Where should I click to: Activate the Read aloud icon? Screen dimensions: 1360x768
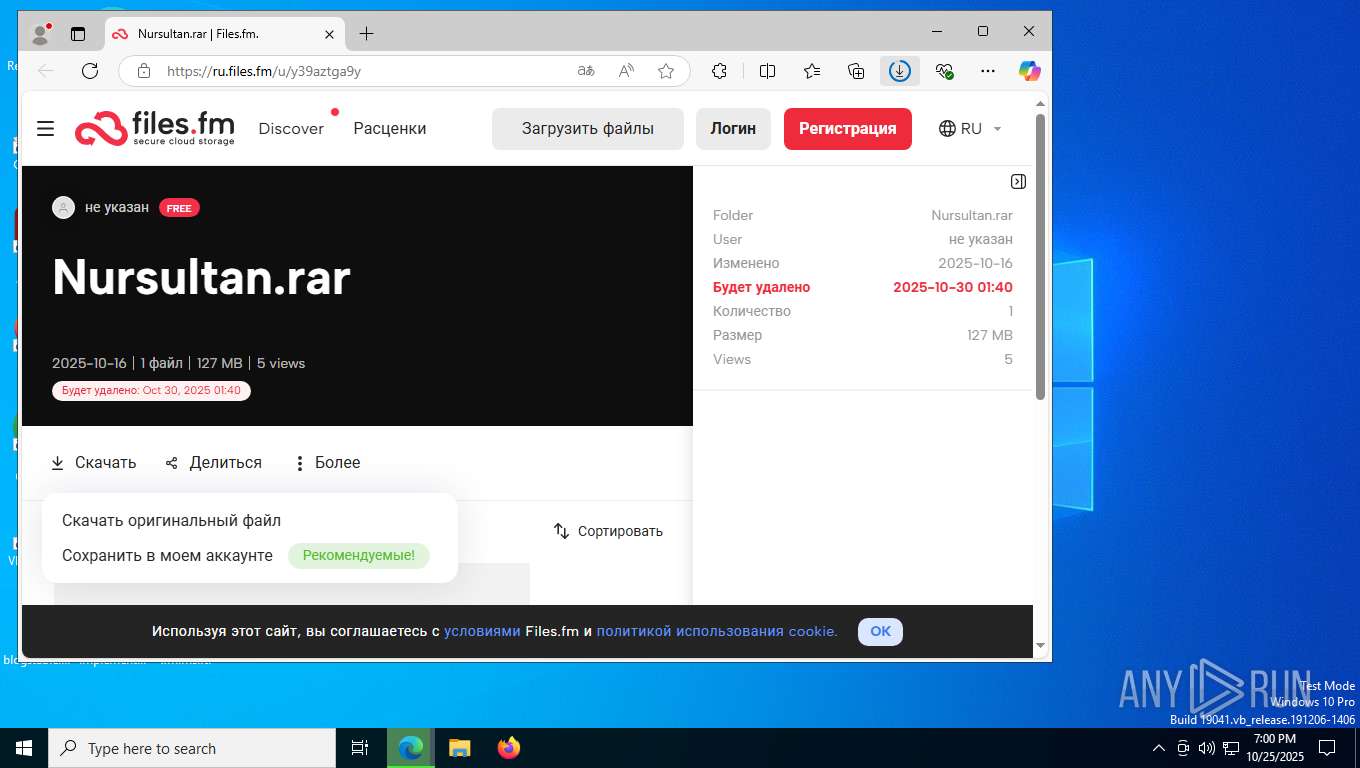pyautogui.click(x=626, y=71)
